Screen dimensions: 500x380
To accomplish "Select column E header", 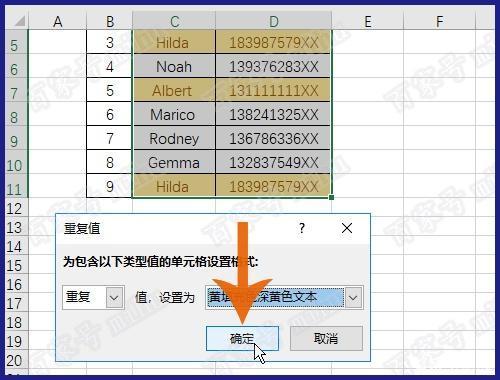I will 368,22.
